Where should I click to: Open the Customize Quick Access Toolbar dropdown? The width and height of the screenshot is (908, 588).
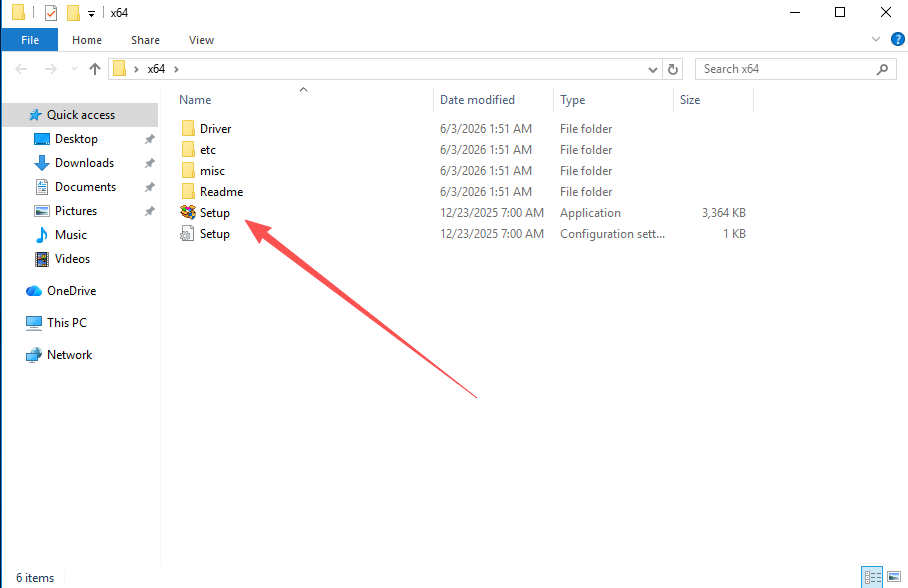(91, 13)
